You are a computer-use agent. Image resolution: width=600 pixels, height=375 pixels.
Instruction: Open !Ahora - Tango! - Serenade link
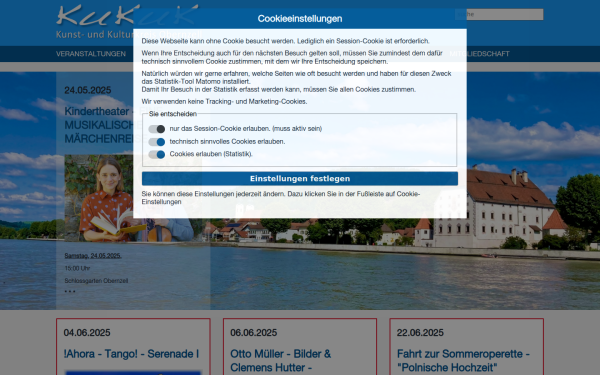tap(131, 354)
